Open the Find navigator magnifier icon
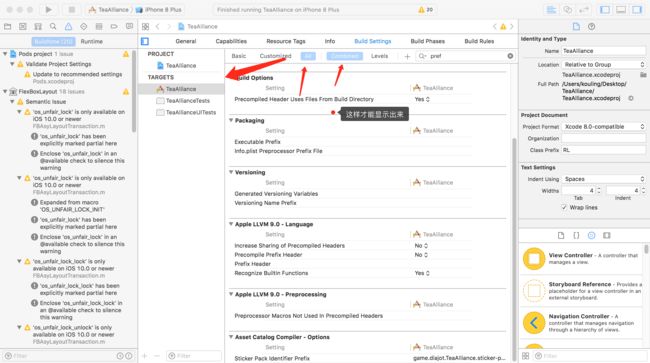This screenshot has width=650, height=363. pyautogui.click(x=53, y=27)
